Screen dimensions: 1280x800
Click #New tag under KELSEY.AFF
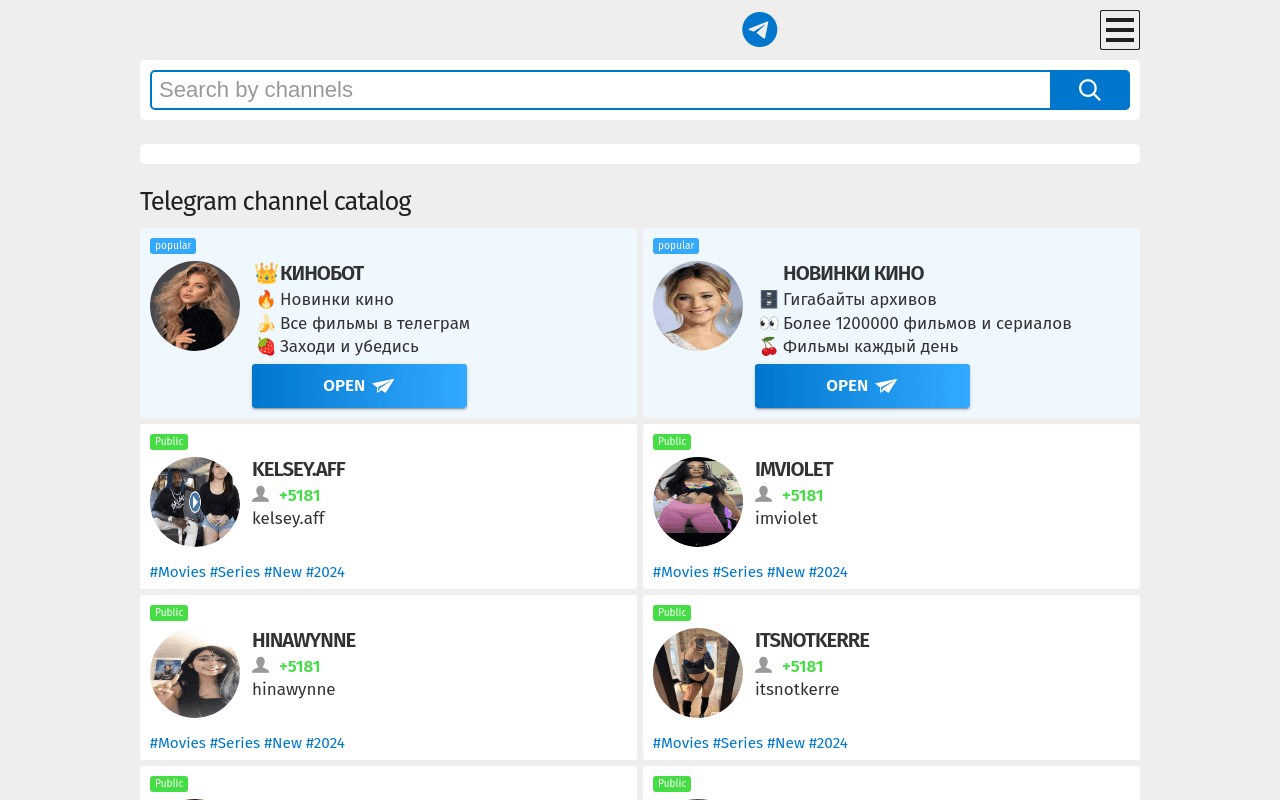283,572
